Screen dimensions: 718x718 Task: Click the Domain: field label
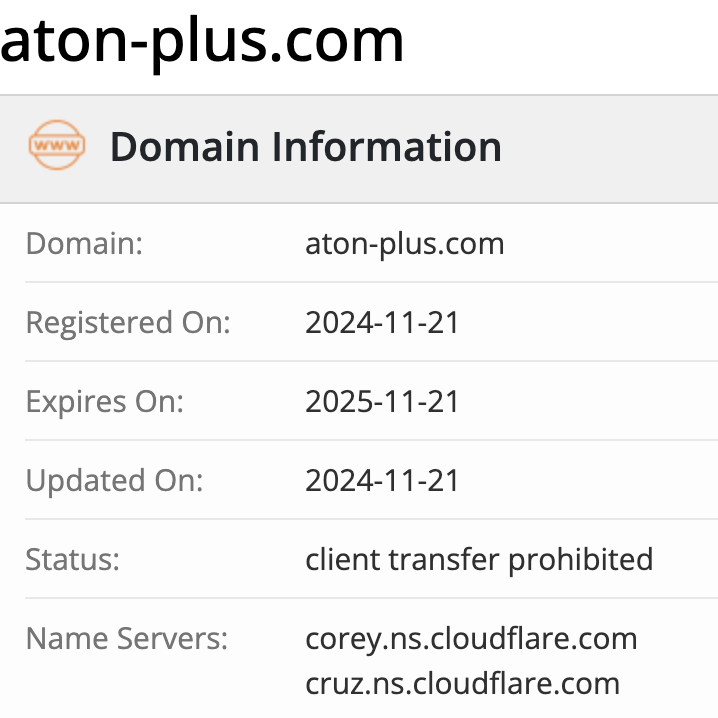84,243
